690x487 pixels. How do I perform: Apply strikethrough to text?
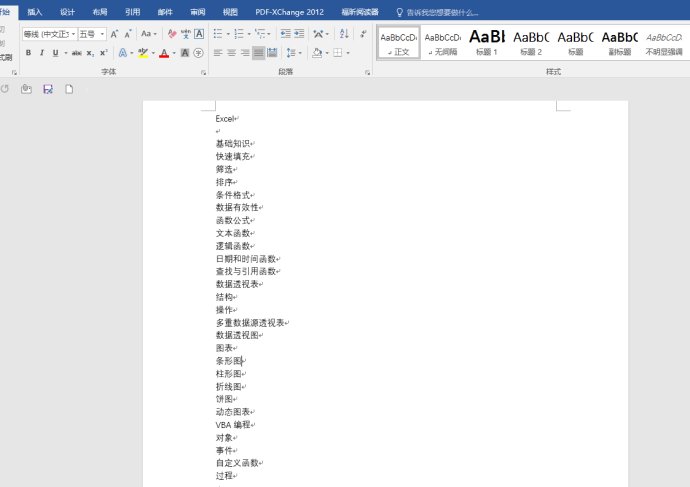click(x=76, y=52)
